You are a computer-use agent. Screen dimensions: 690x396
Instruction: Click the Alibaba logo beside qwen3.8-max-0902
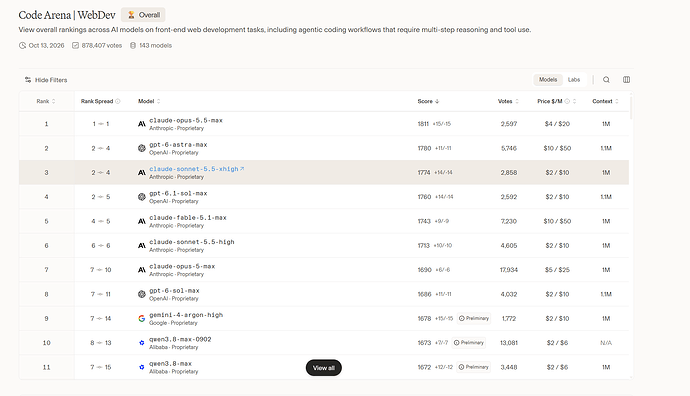142,343
